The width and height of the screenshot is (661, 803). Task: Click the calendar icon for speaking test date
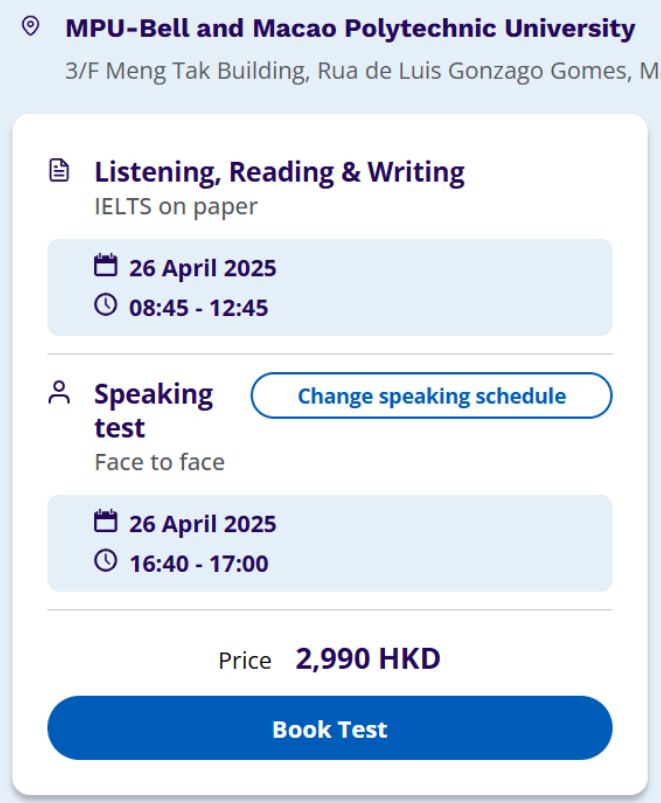coord(105,521)
